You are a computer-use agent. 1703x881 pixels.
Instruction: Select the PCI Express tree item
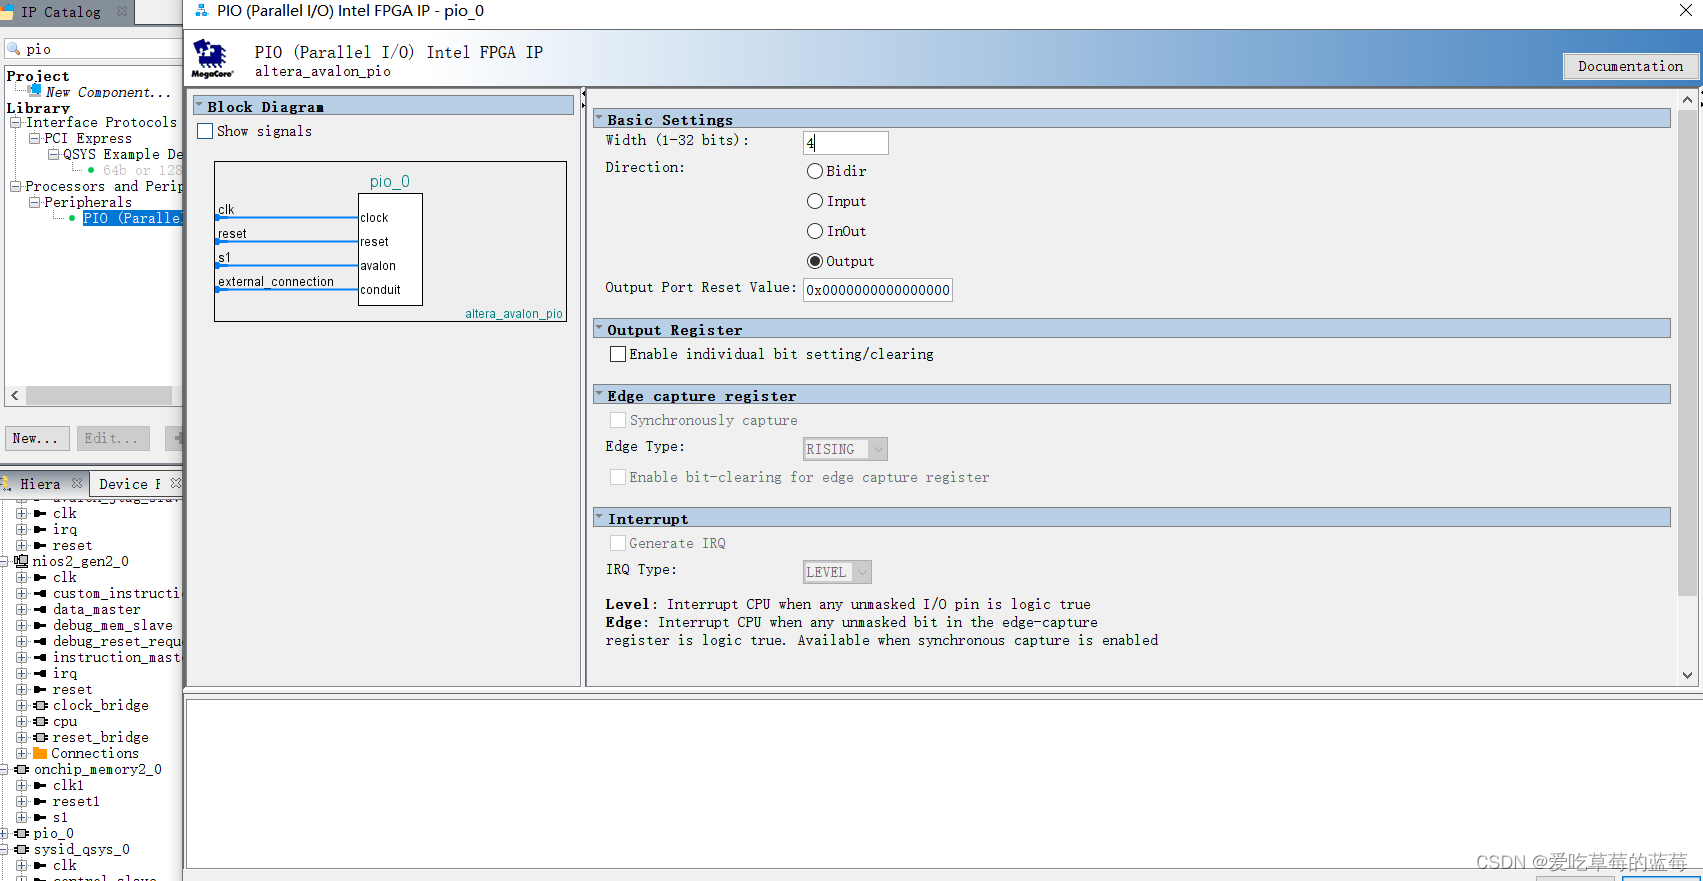88,138
